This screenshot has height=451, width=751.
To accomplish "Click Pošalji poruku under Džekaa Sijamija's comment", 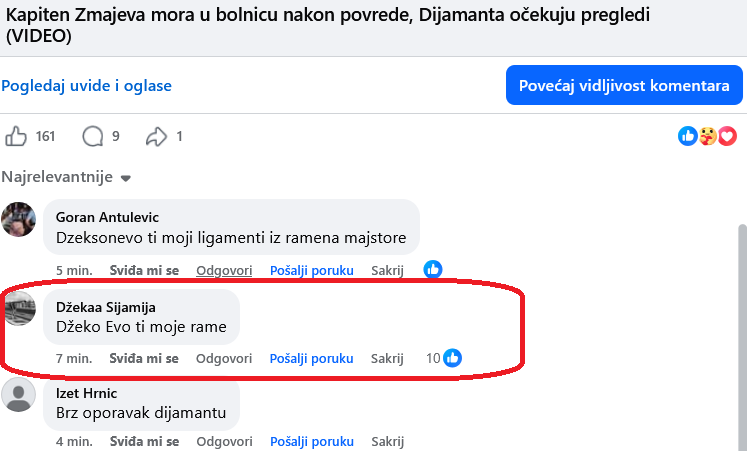I will [311, 358].
